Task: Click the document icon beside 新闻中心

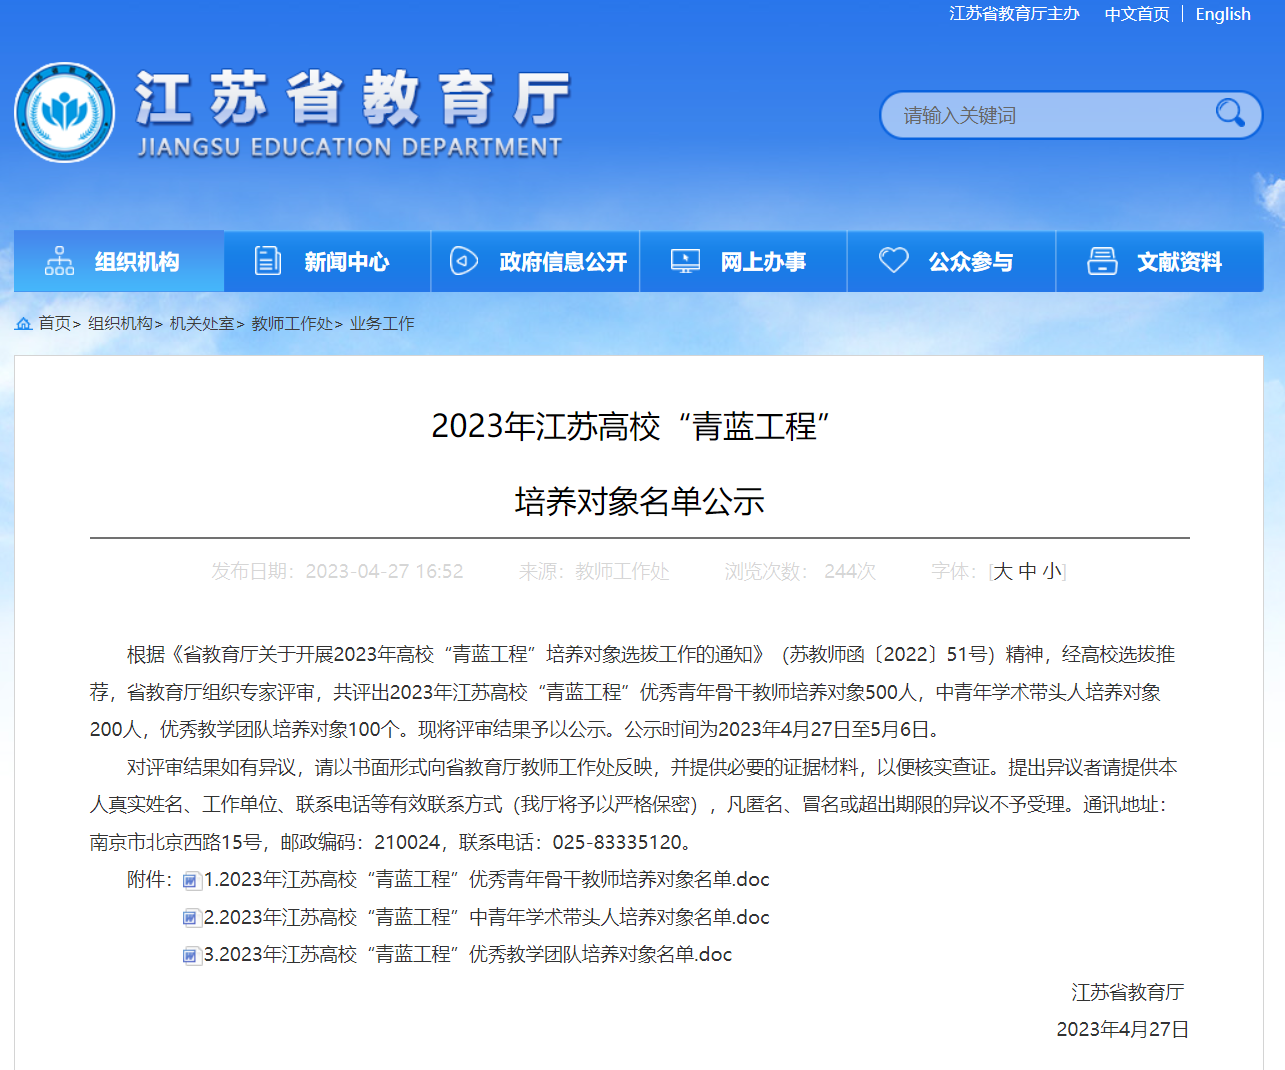Action: (268, 261)
